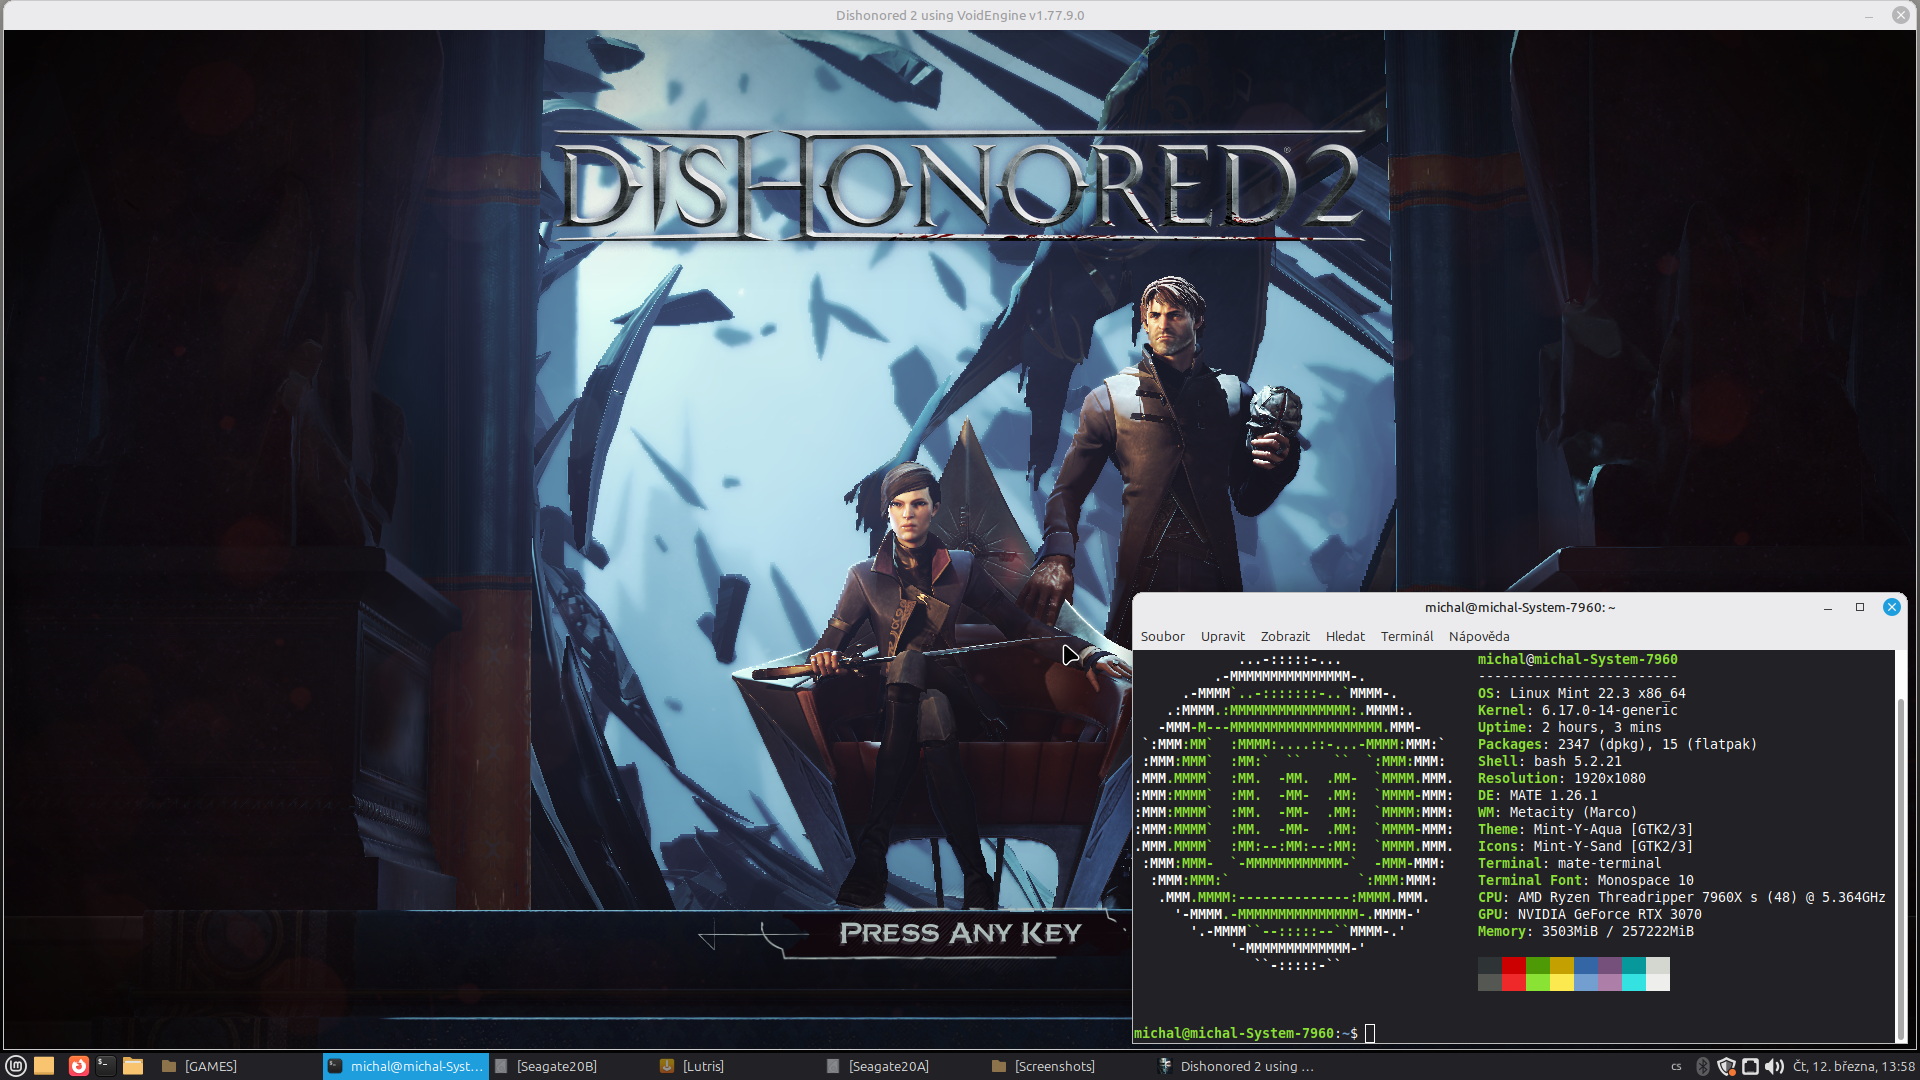Switch keyboard layout indicator cs

click(x=1676, y=1066)
